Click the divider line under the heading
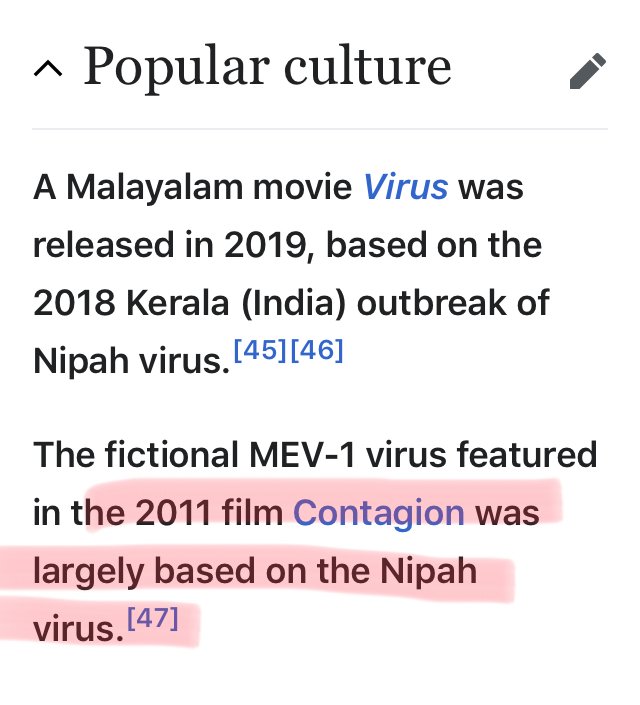640x705 pixels. (320, 129)
